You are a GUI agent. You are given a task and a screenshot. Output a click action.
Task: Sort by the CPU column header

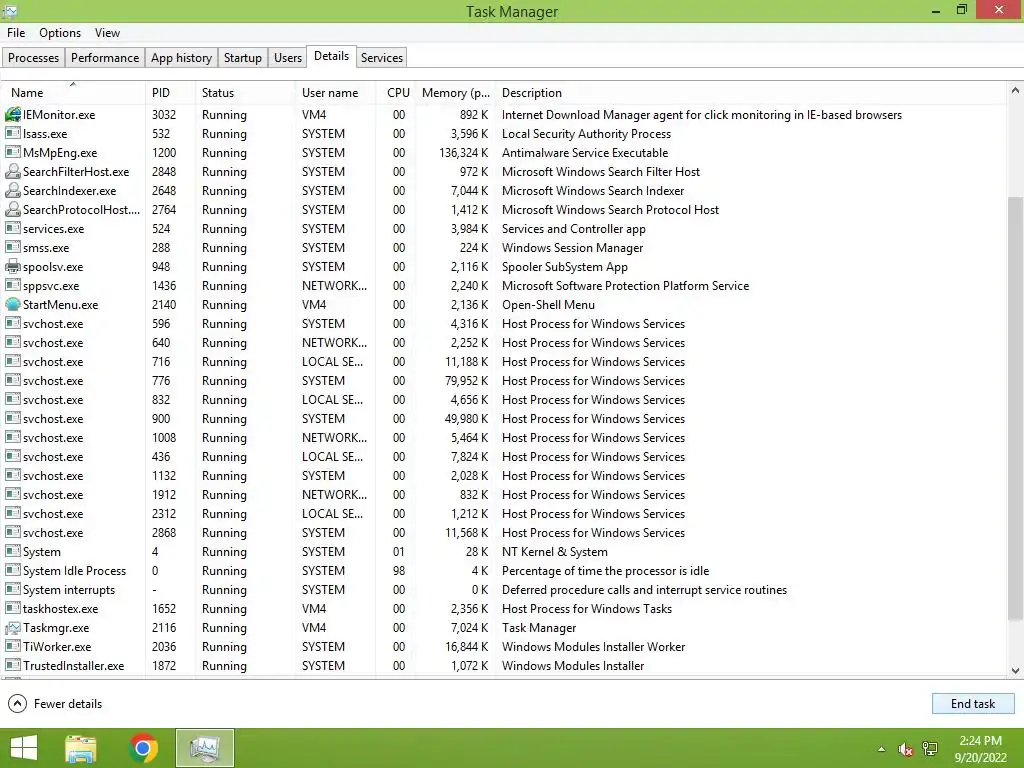point(397,93)
